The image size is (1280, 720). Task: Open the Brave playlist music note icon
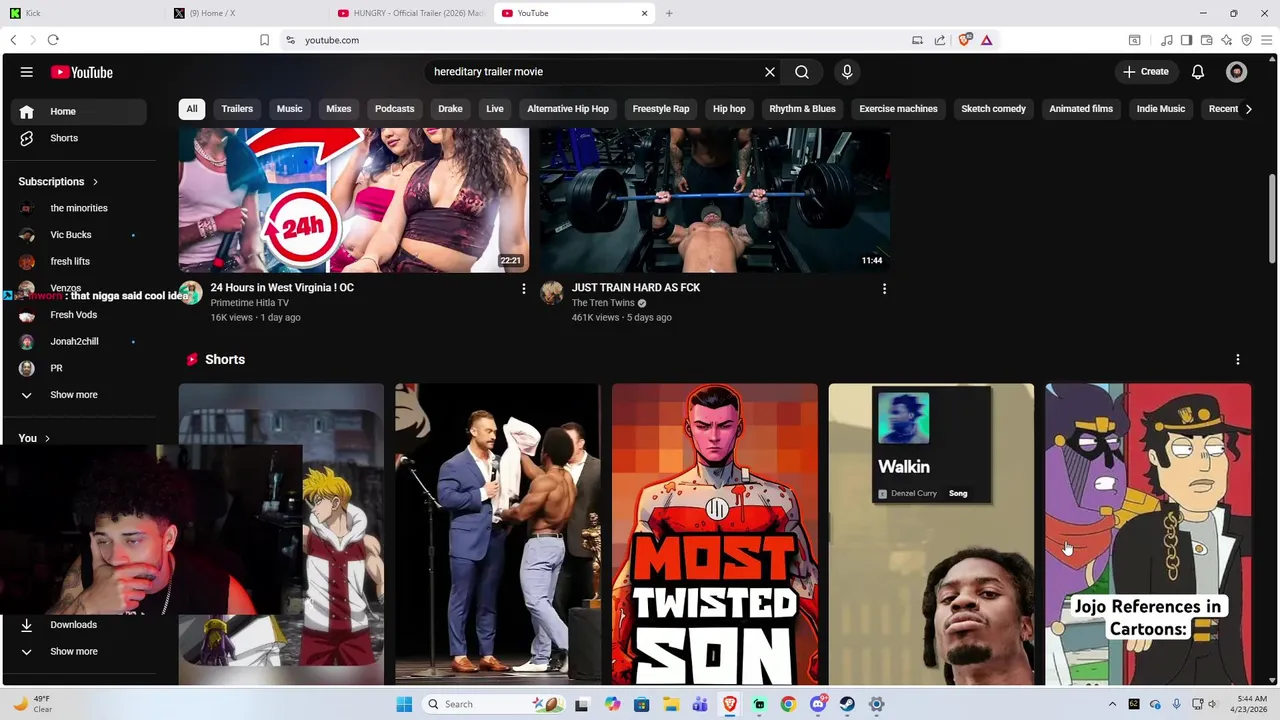pyautogui.click(x=1167, y=40)
